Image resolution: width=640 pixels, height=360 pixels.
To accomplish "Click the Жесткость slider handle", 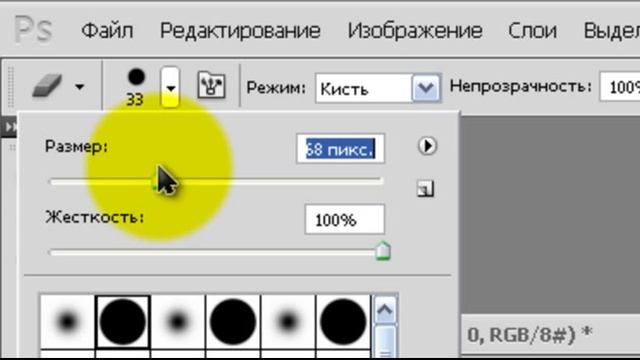I will [x=382, y=251].
